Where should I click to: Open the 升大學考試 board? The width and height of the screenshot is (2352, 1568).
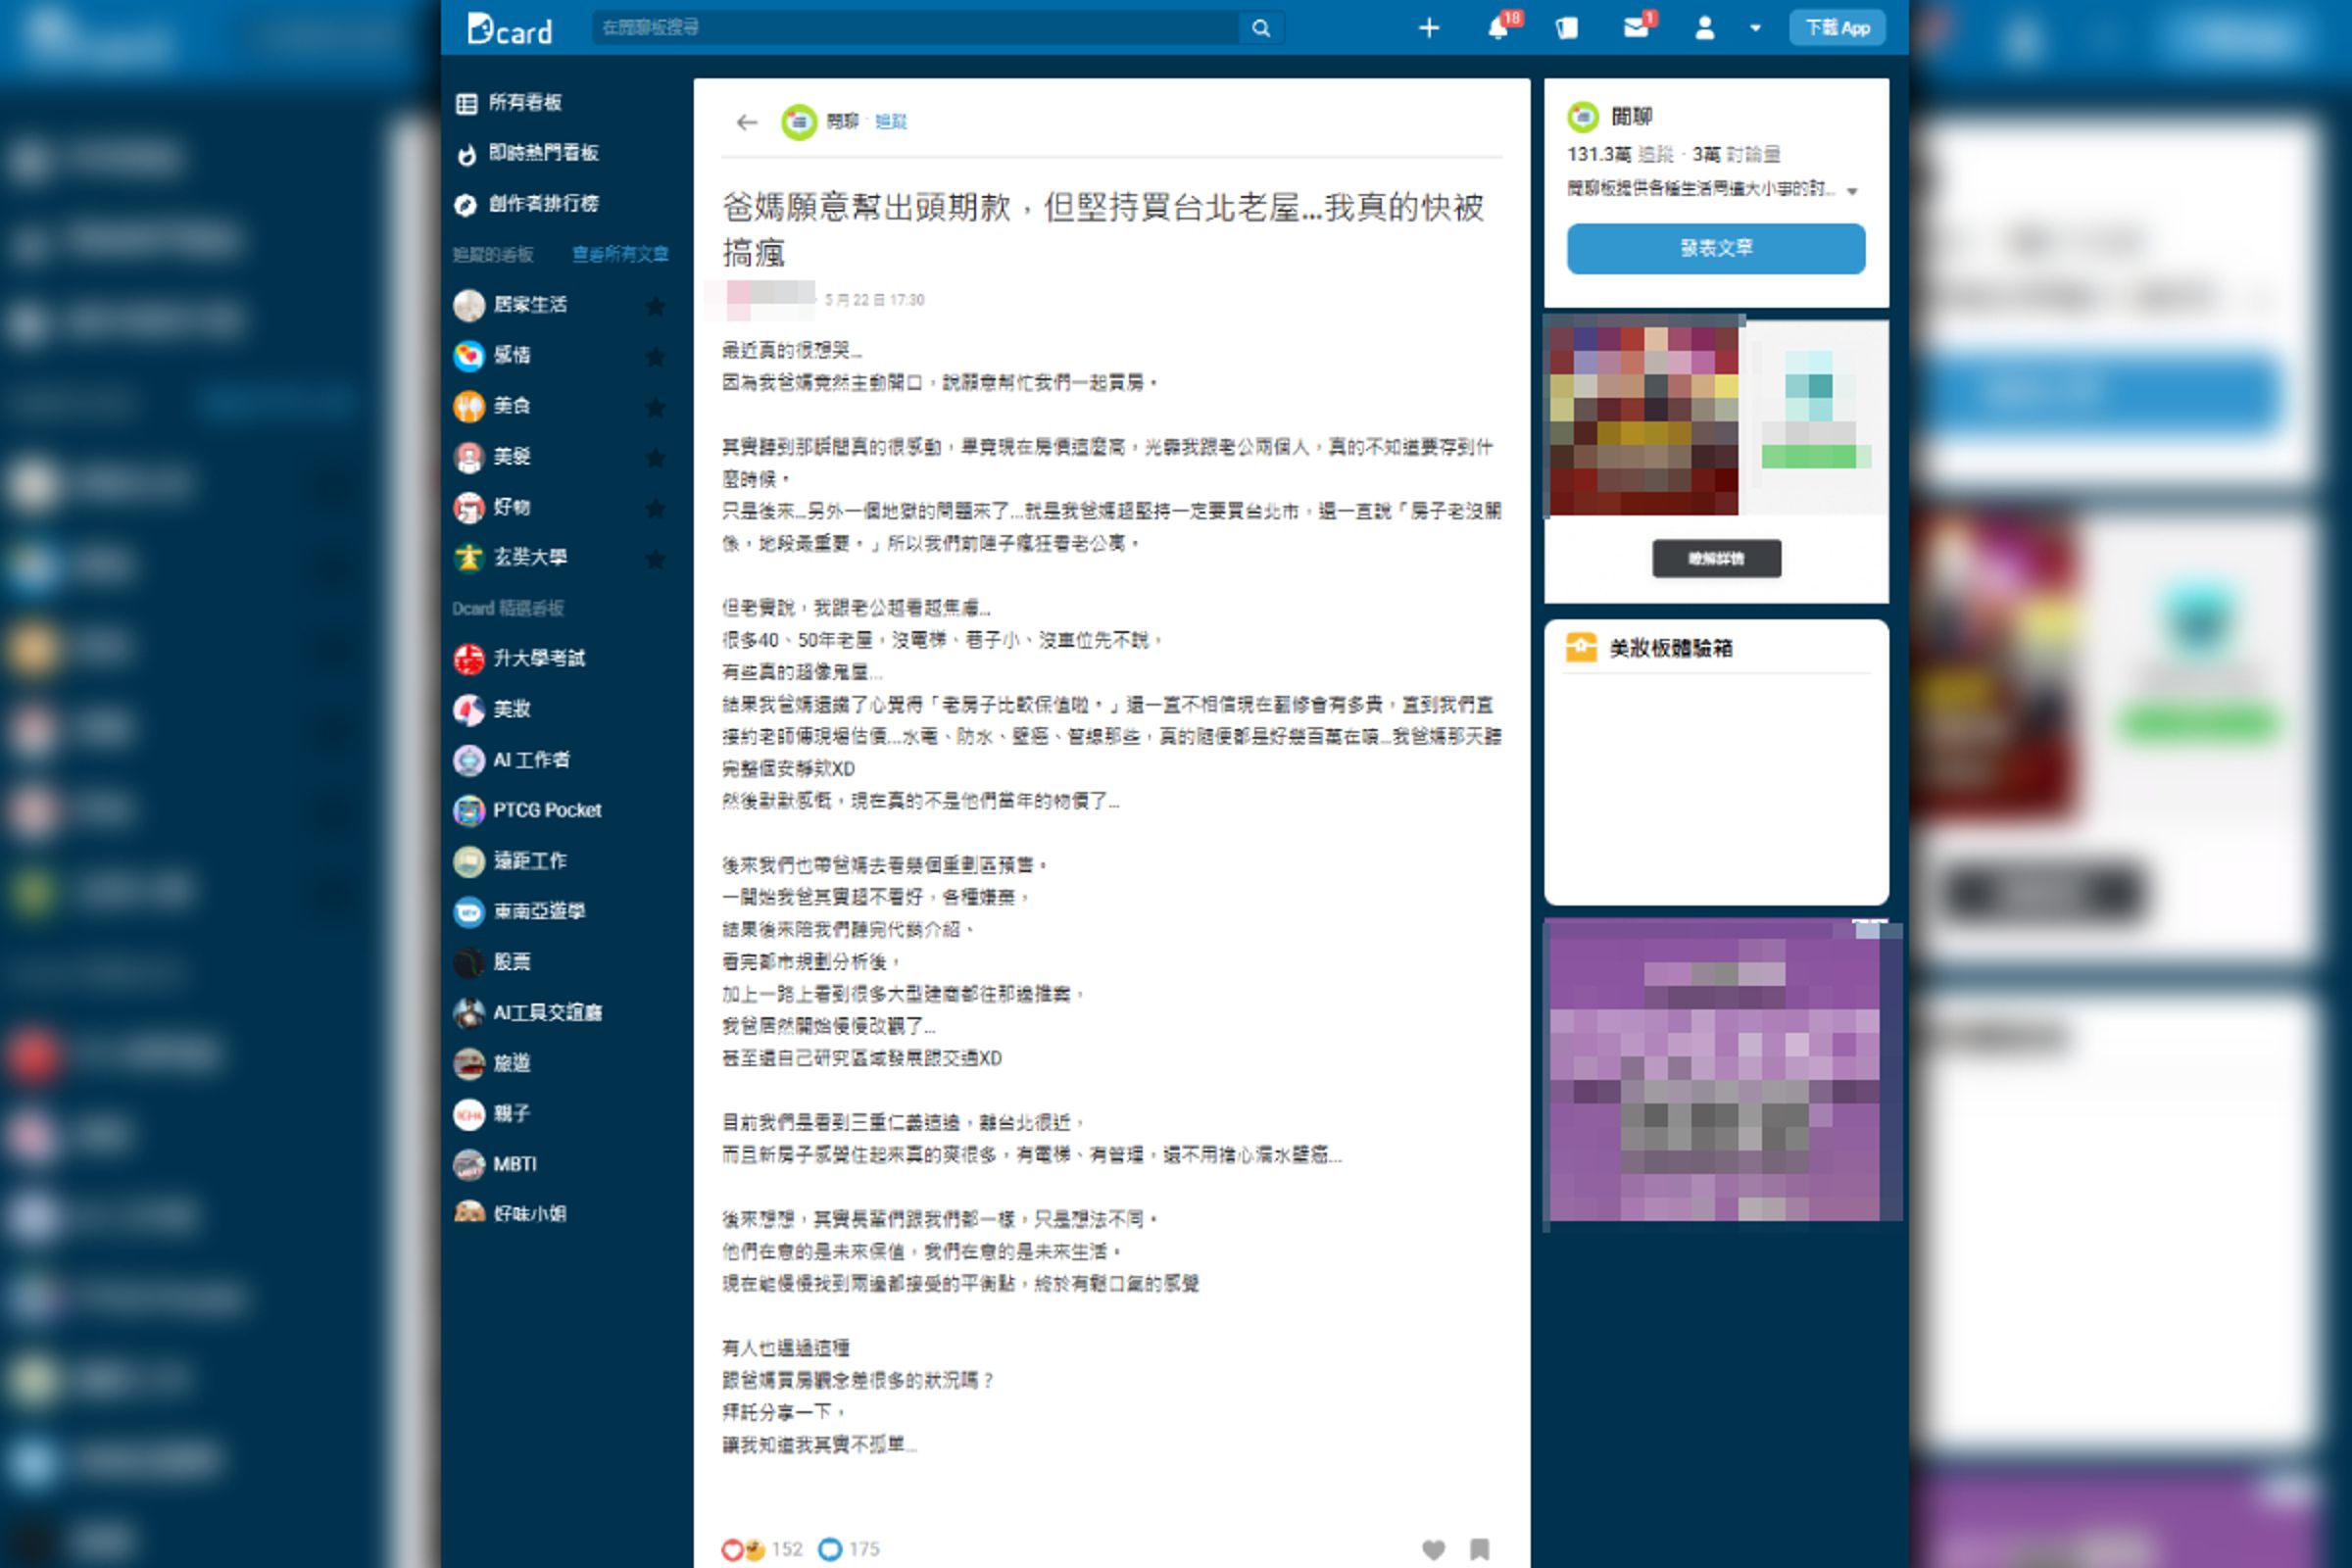[x=519, y=659]
